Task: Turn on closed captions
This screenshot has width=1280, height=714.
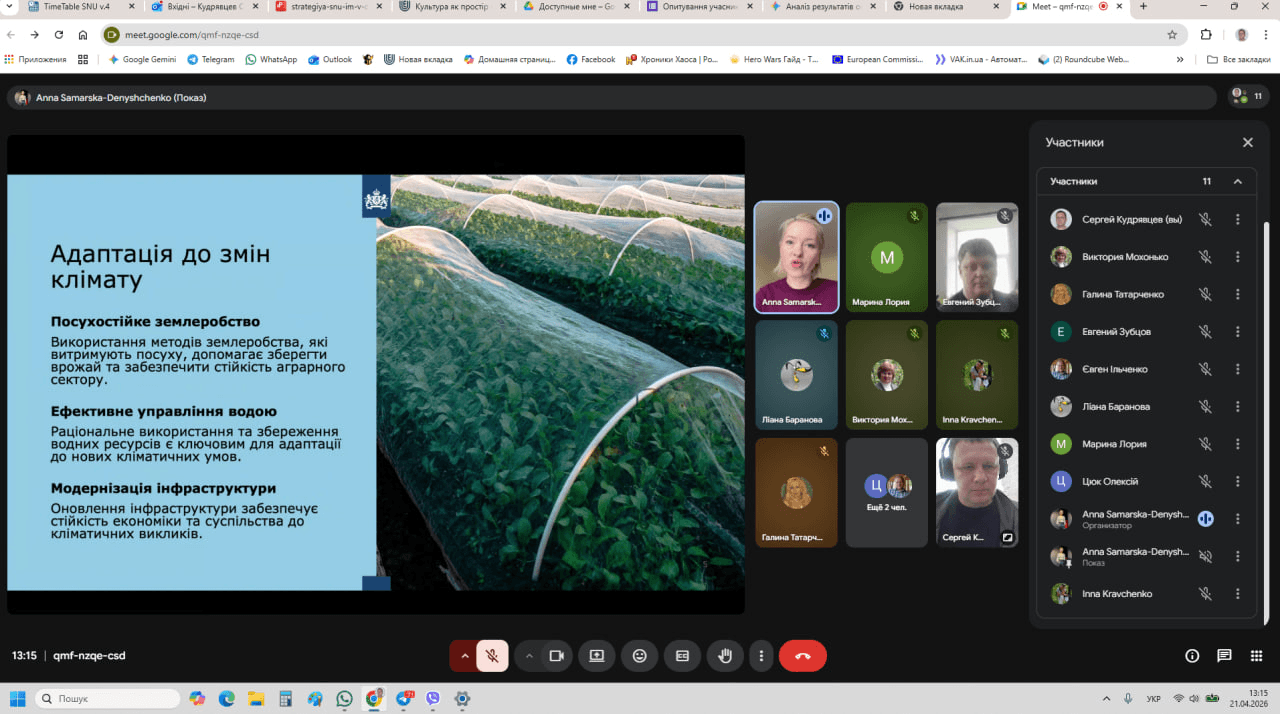Action: click(x=682, y=656)
